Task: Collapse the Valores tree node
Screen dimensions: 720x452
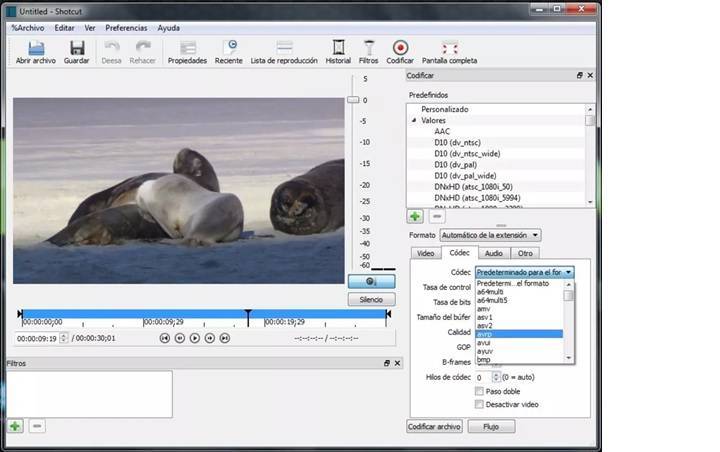Action: (x=414, y=120)
